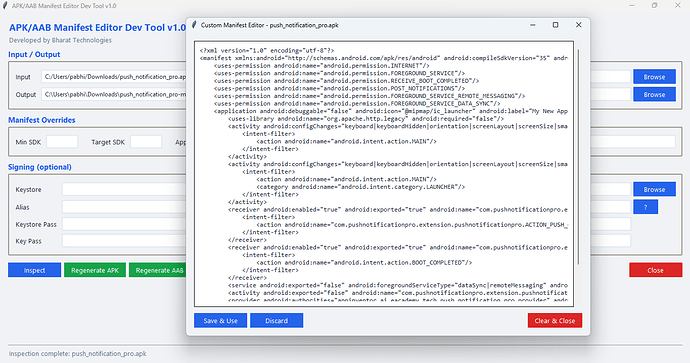Browse for the output file path
The image size is (690, 363).
(x=654, y=94)
